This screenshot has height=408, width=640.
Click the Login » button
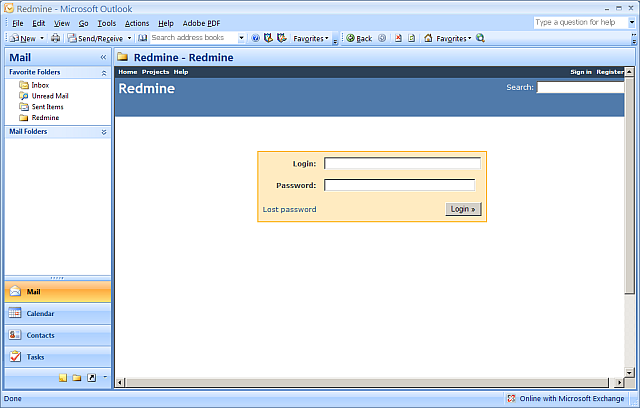coord(463,209)
